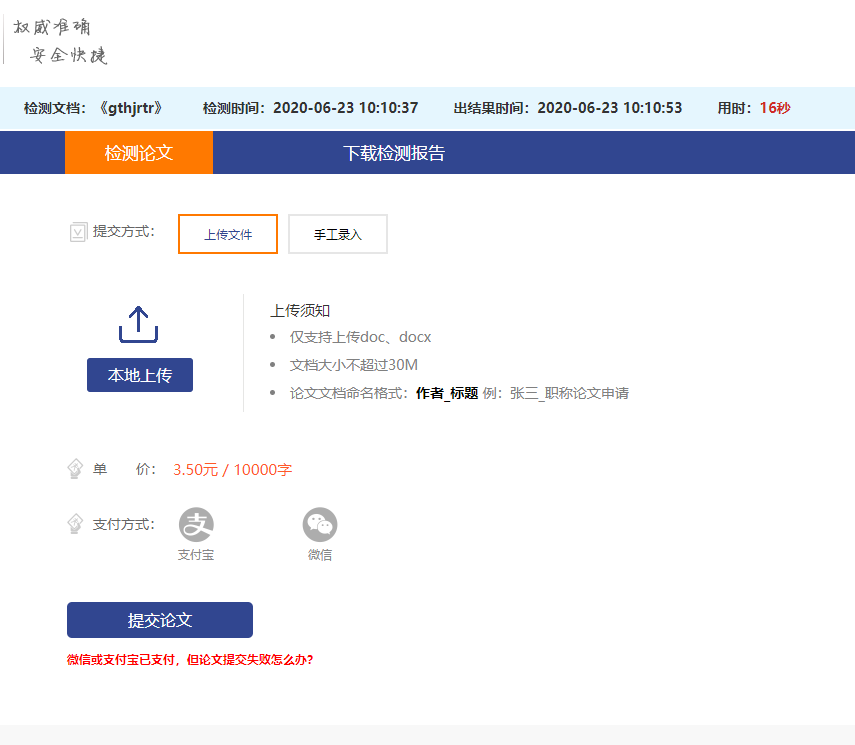This screenshot has height=745, width=855.
Task: Switch to 手工录入 submission method
Action: pos(337,234)
